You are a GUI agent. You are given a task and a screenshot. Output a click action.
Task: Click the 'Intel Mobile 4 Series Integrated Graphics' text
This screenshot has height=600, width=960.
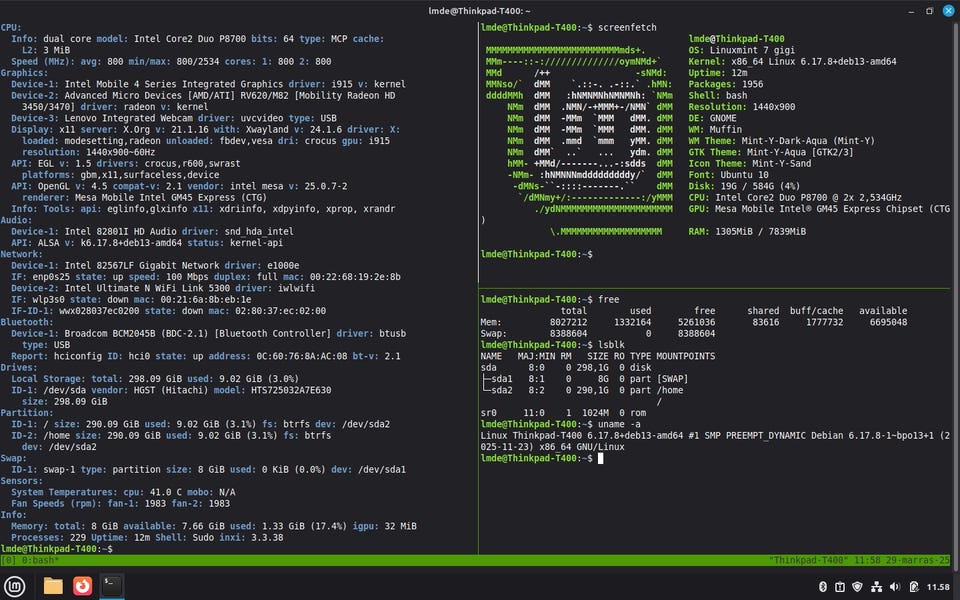pyautogui.click(x=174, y=84)
